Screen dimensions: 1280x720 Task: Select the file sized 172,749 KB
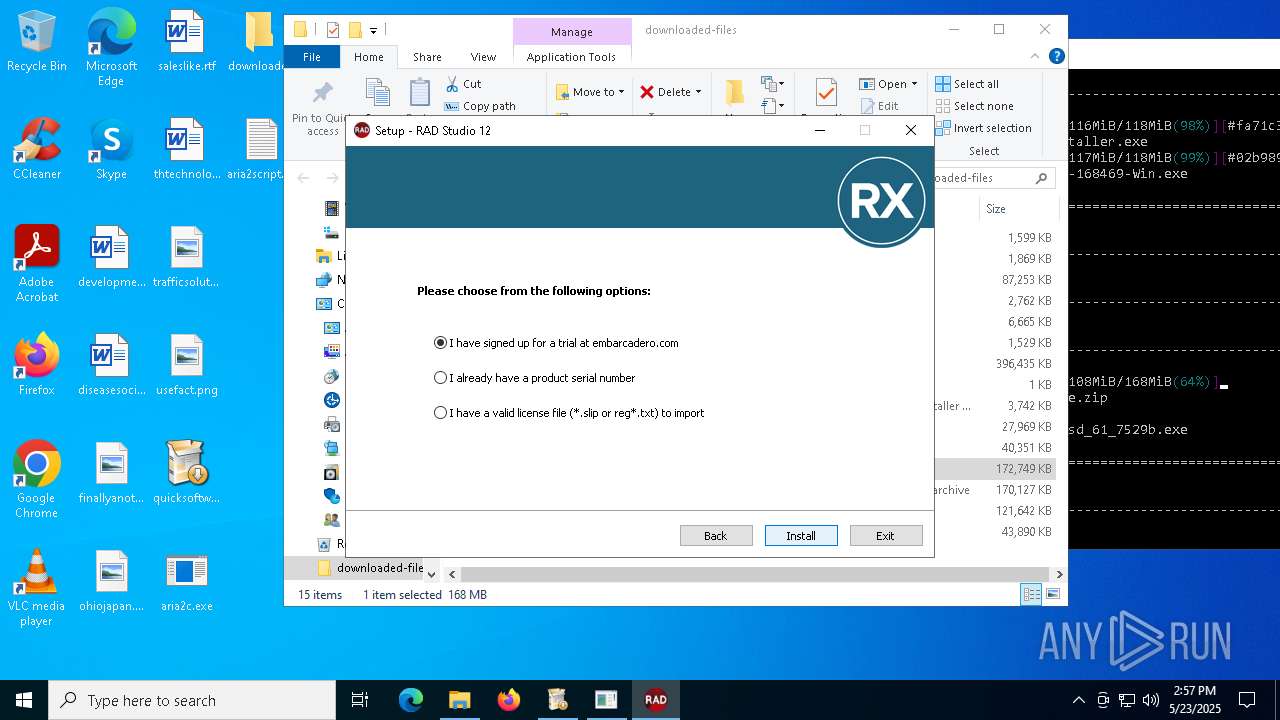[x=1023, y=469]
